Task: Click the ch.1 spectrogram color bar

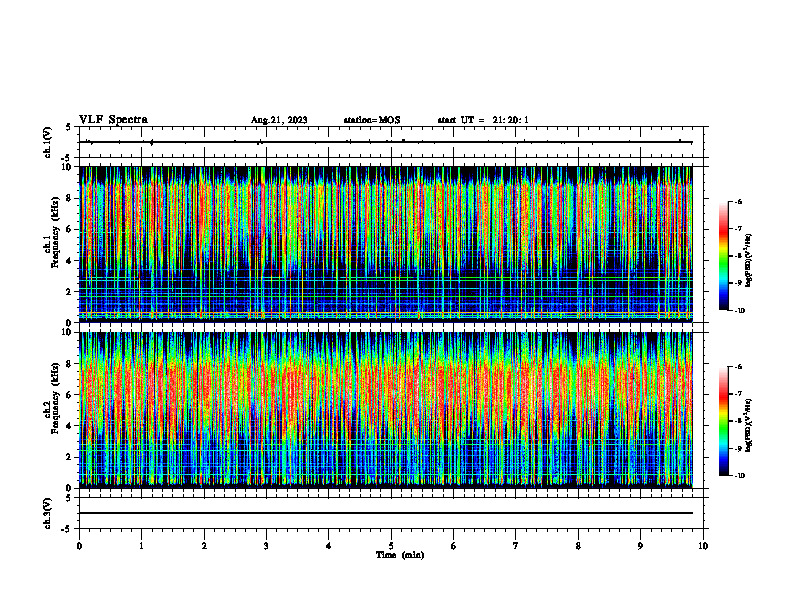Action: coord(723,256)
